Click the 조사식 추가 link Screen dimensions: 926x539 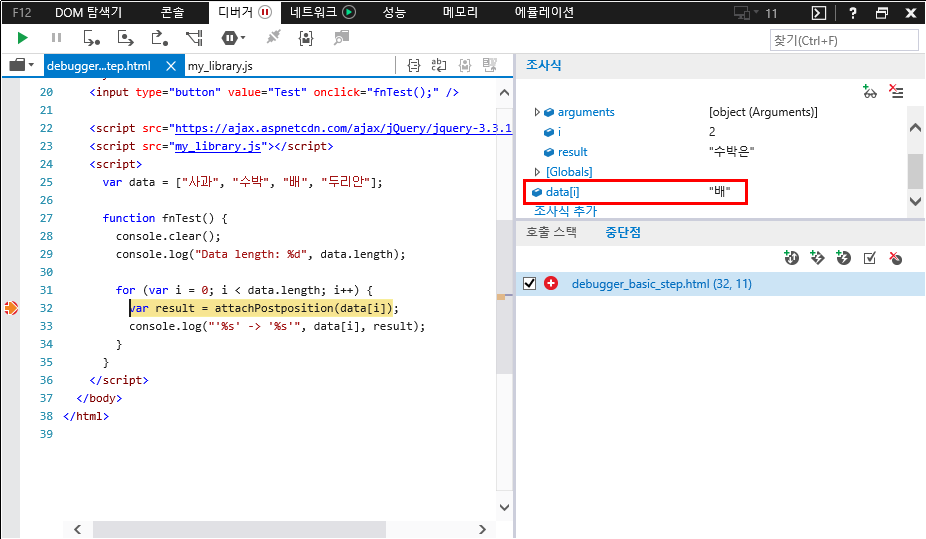coord(566,211)
